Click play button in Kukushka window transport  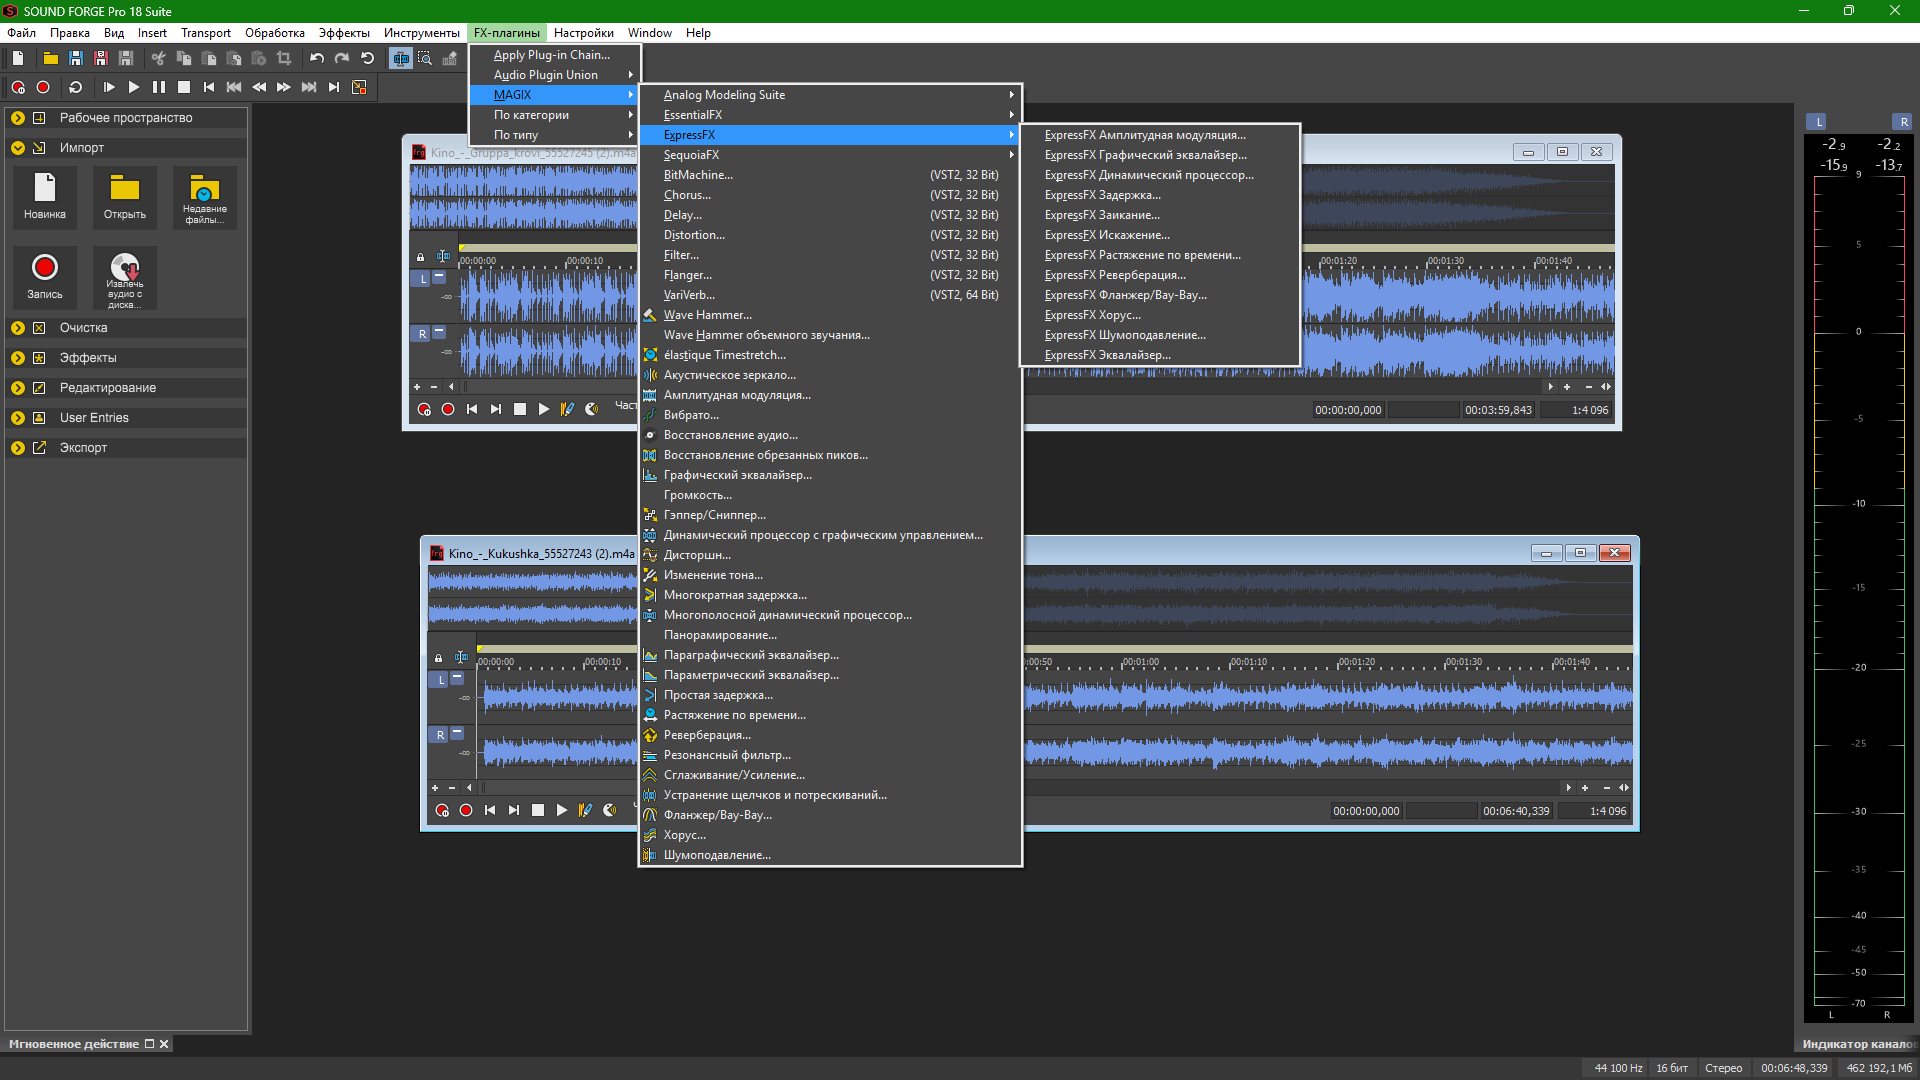click(562, 811)
